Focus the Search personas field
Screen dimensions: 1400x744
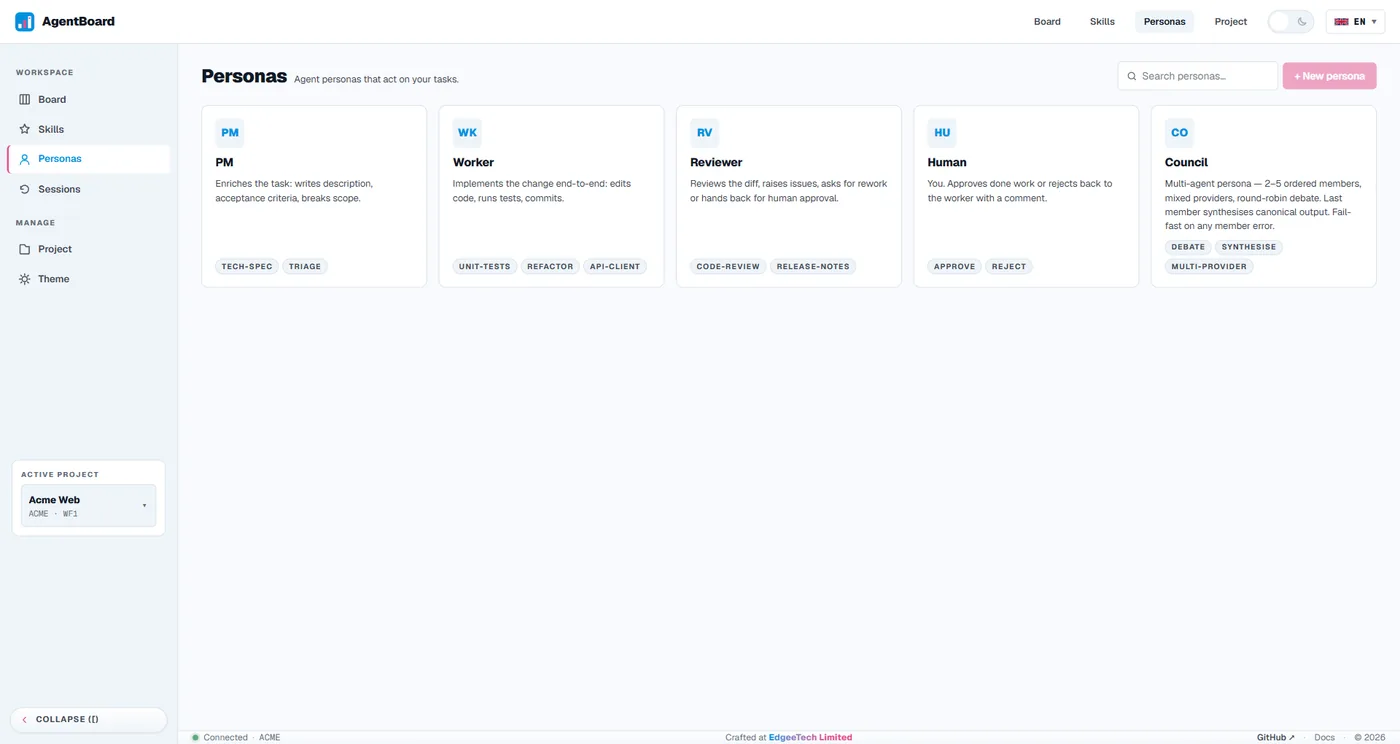[1197, 76]
